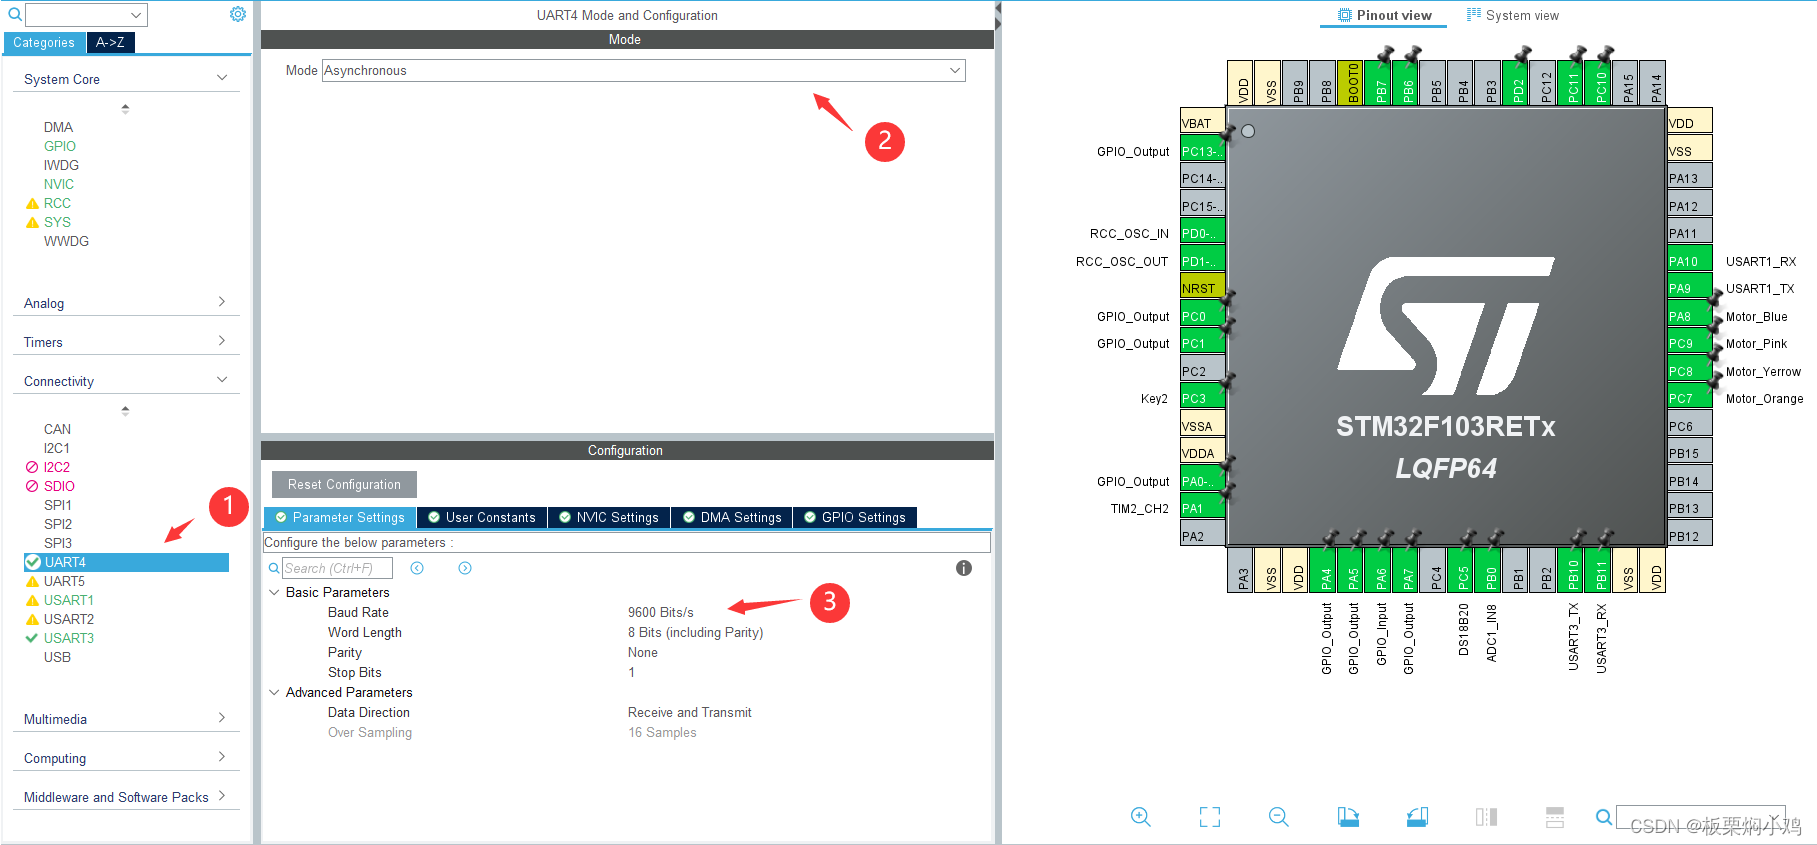Click the PA10 pin on the chip
Image resolution: width=1817 pixels, height=845 pixels.
(x=1690, y=261)
